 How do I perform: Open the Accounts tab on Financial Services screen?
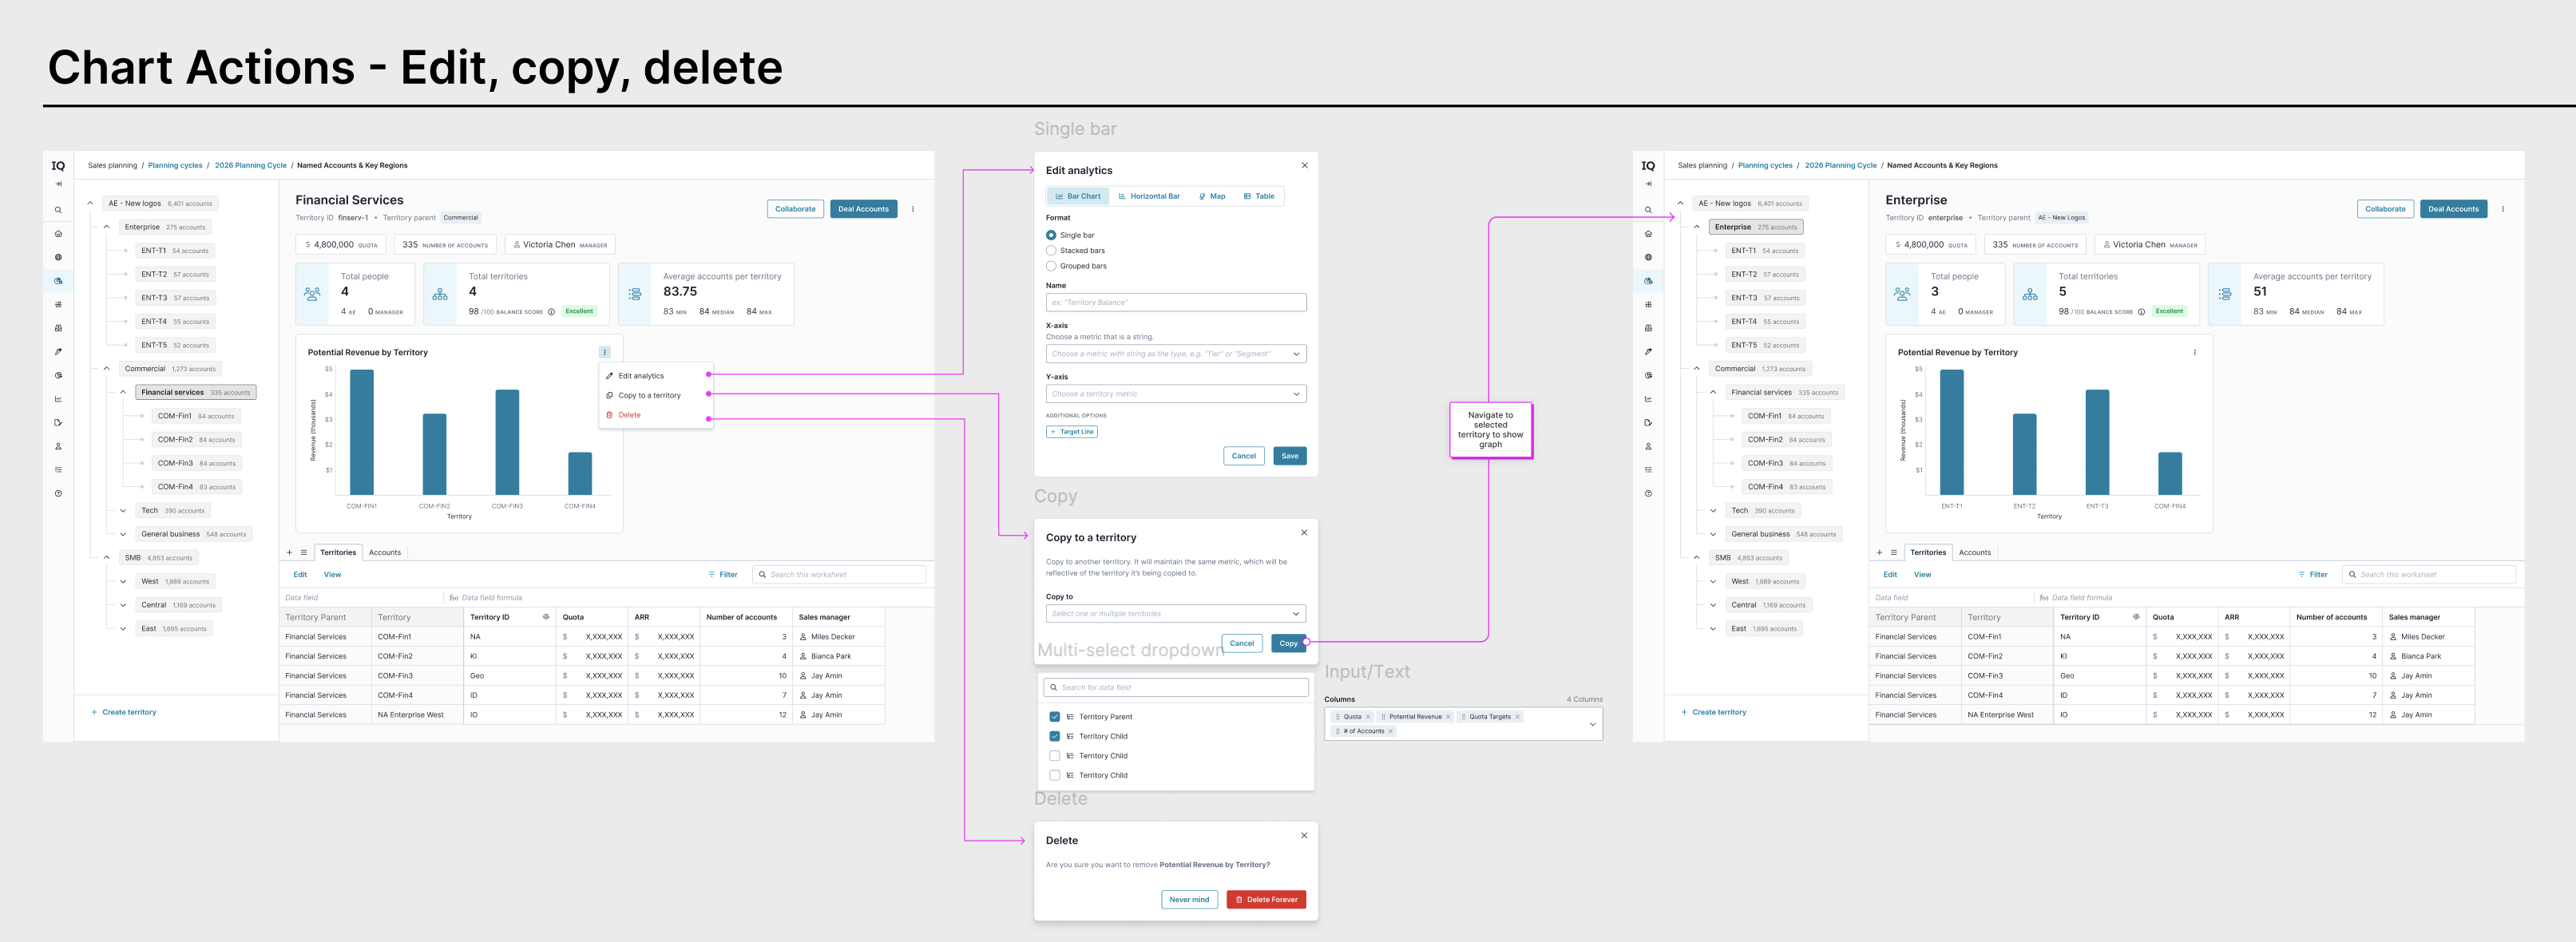tap(385, 552)
